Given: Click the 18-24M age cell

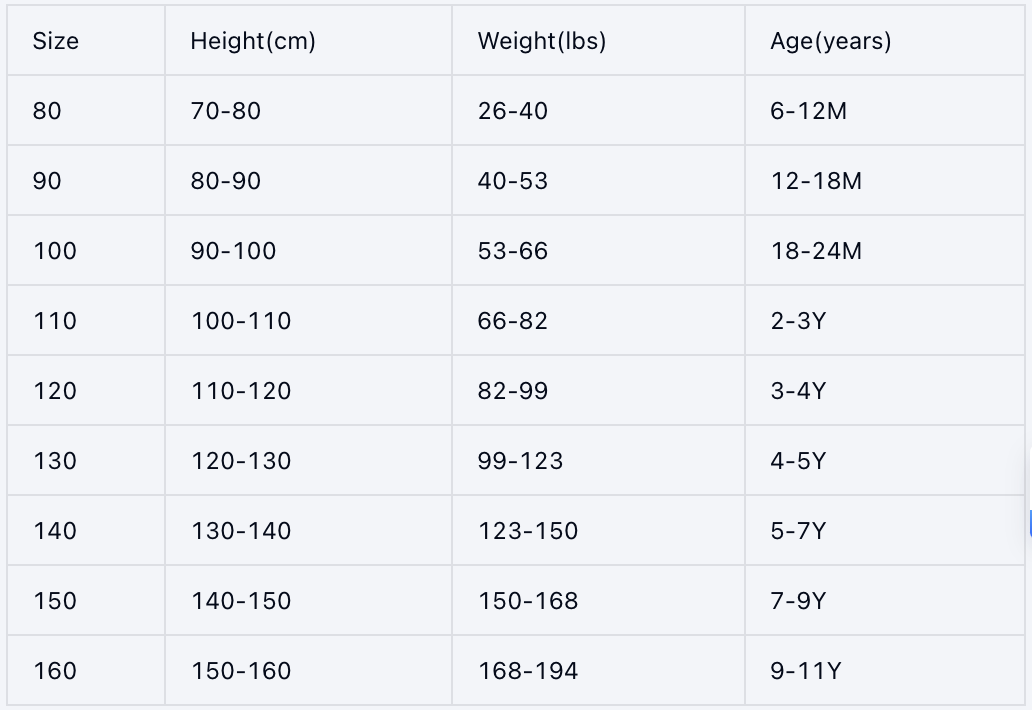Looking at the screenshot, I should point(816,251).
